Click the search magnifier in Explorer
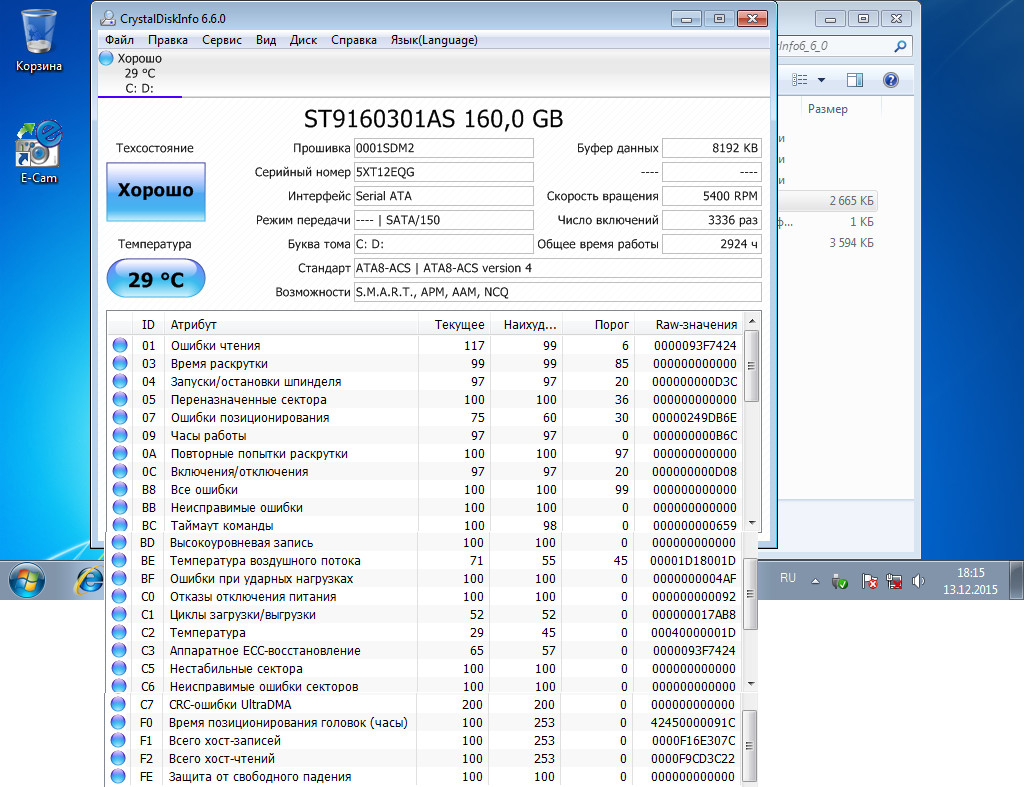 click(900, 46)
